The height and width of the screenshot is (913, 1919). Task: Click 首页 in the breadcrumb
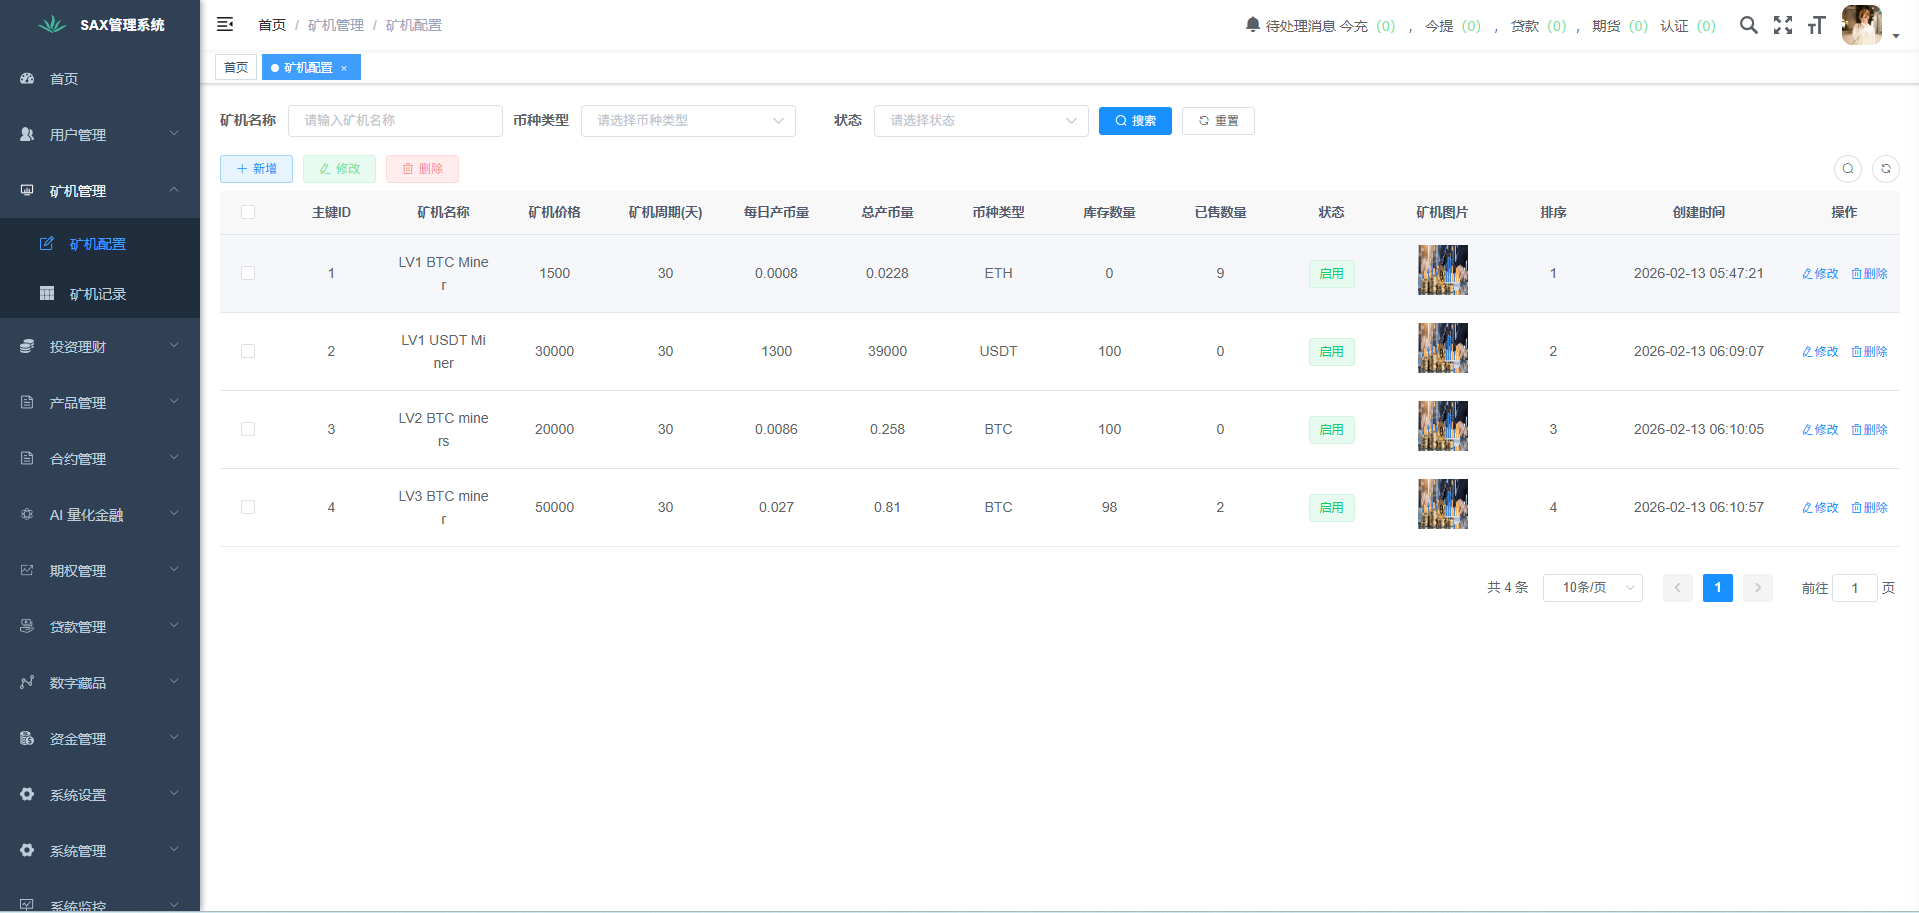tap(272, 25)
